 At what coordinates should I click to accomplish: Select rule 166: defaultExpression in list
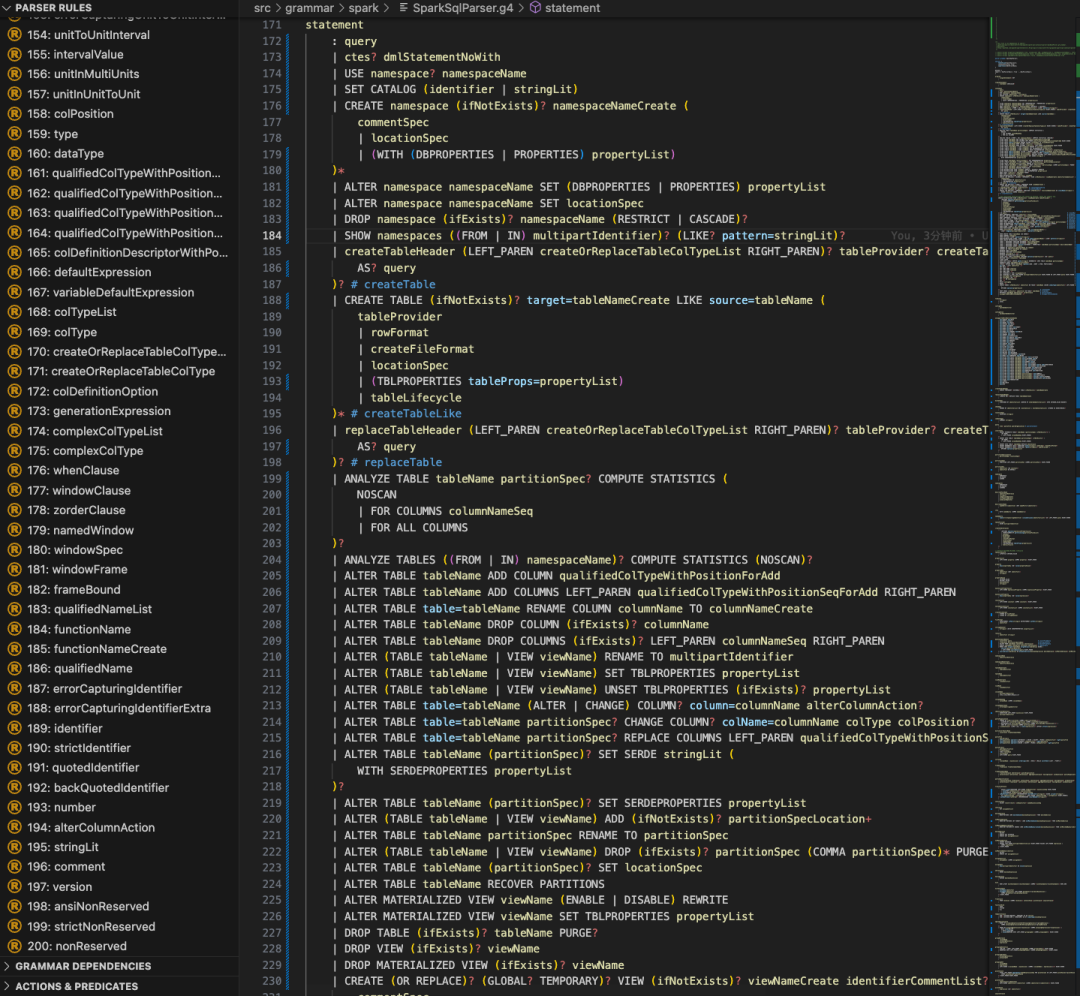click(89, 272)
